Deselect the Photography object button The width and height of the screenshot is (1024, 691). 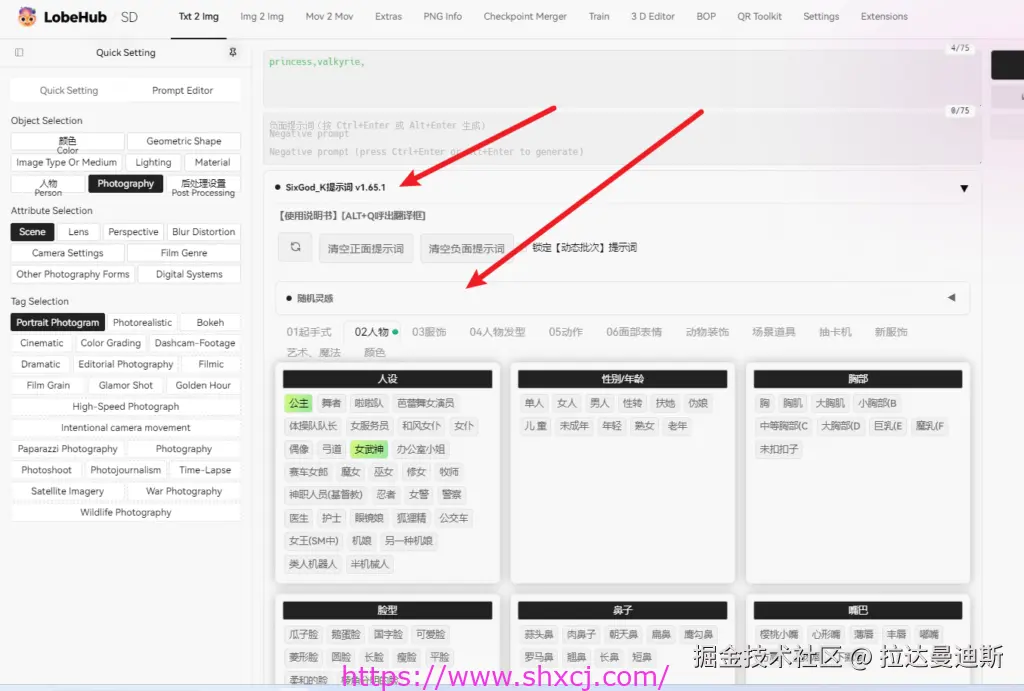point(125,184)
